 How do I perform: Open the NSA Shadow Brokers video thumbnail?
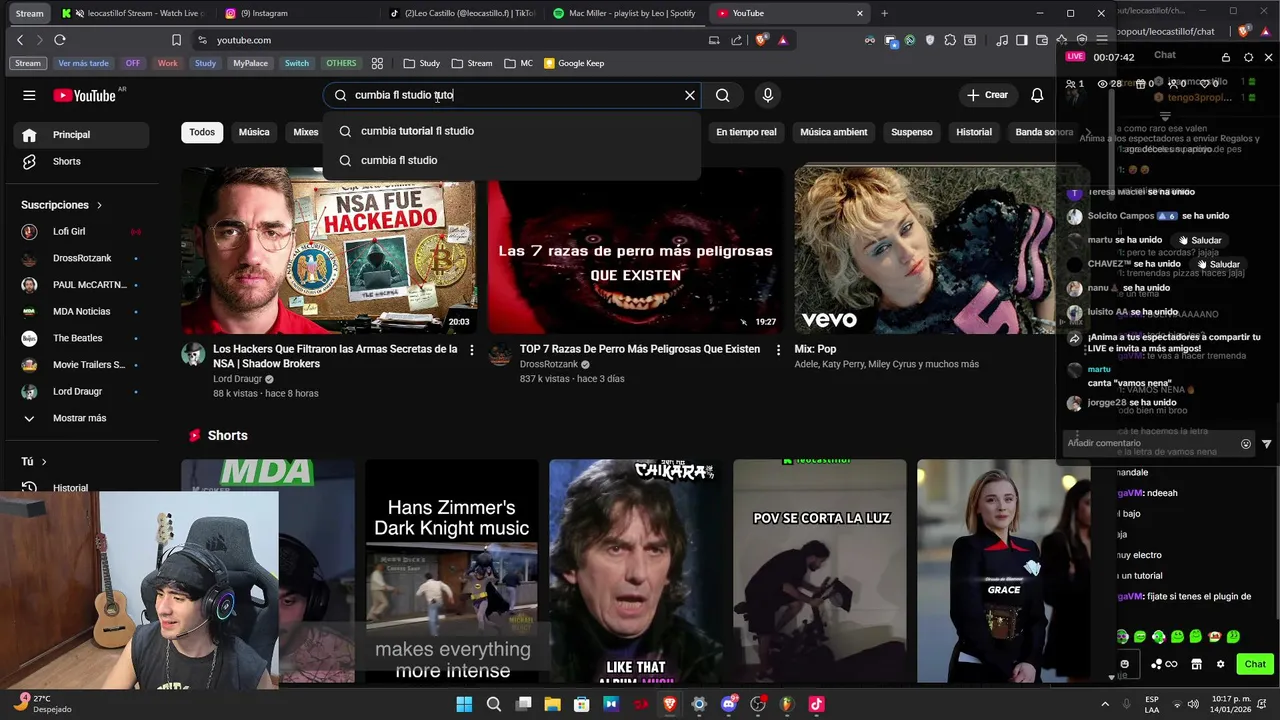click(328, 250)
